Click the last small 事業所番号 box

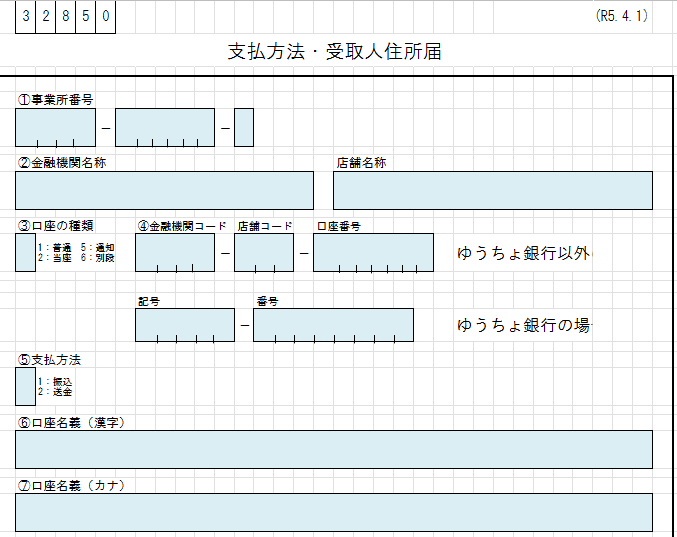click(244, 127)
